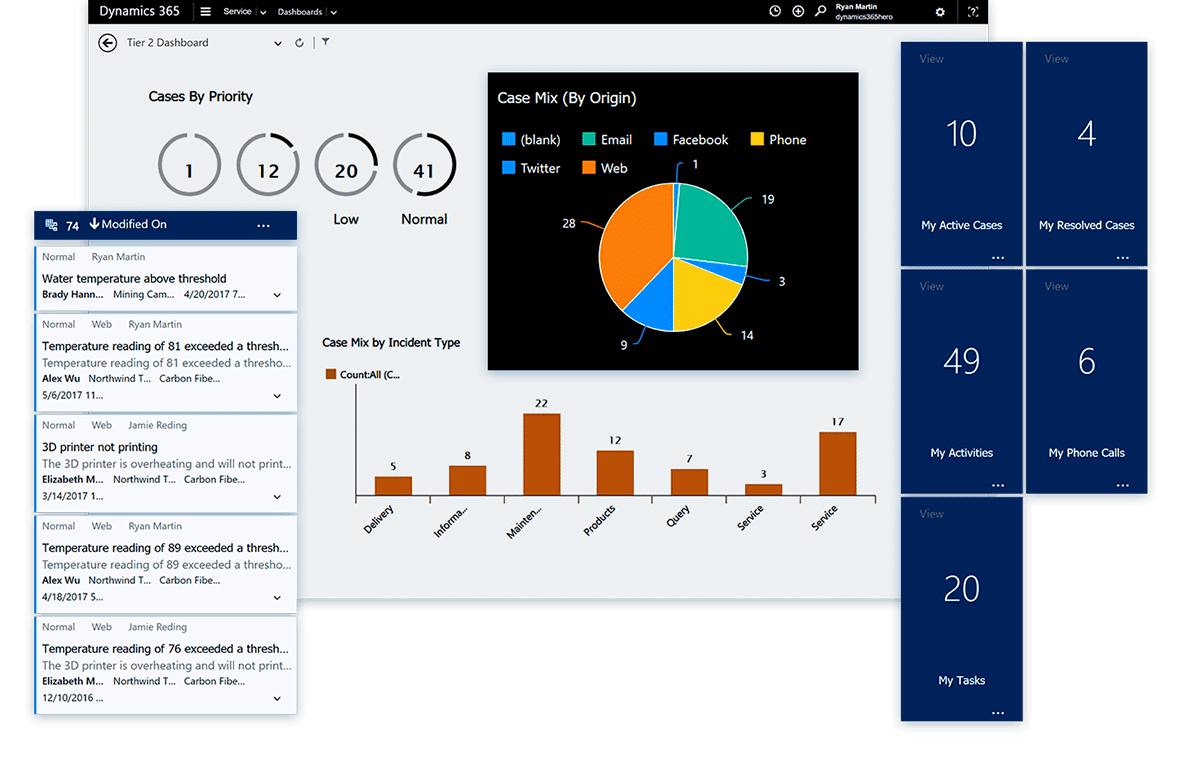Open the settings gear icon
1182x779 pixels.
(x=940, y=12)
